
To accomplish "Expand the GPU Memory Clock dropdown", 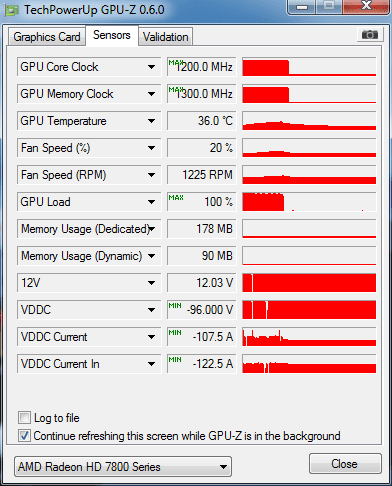I will click(x=151, y=94).
